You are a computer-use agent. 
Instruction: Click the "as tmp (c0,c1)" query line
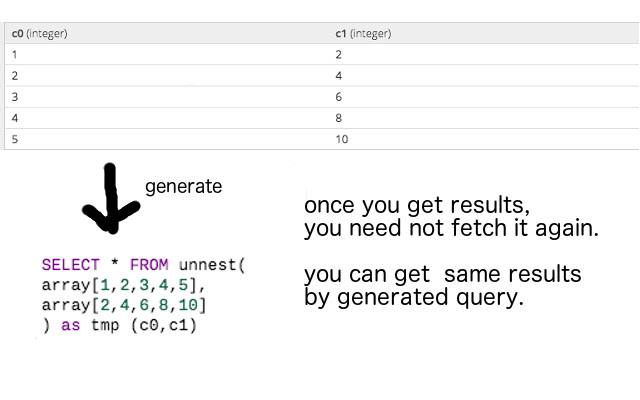pos(118,325)
